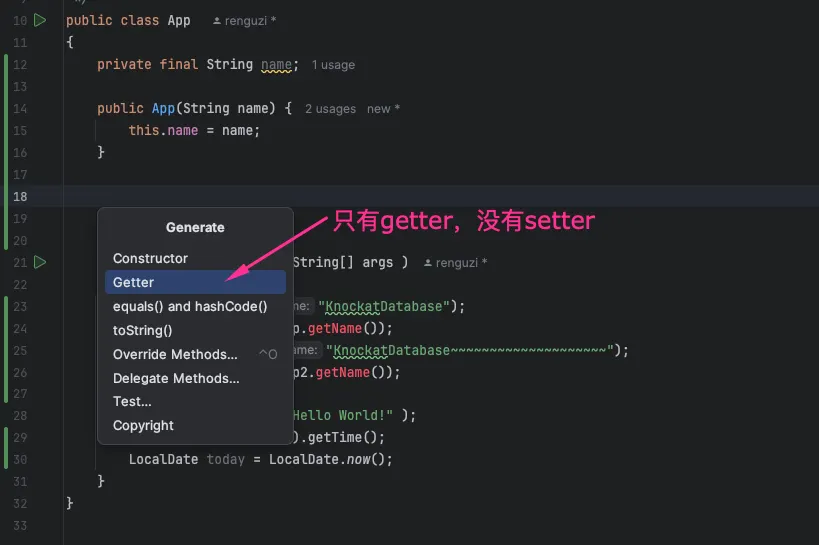Viewport: 819px width, 545px height.
Task: Open the '1 usage' hint for name field
Action: (333, 65)
